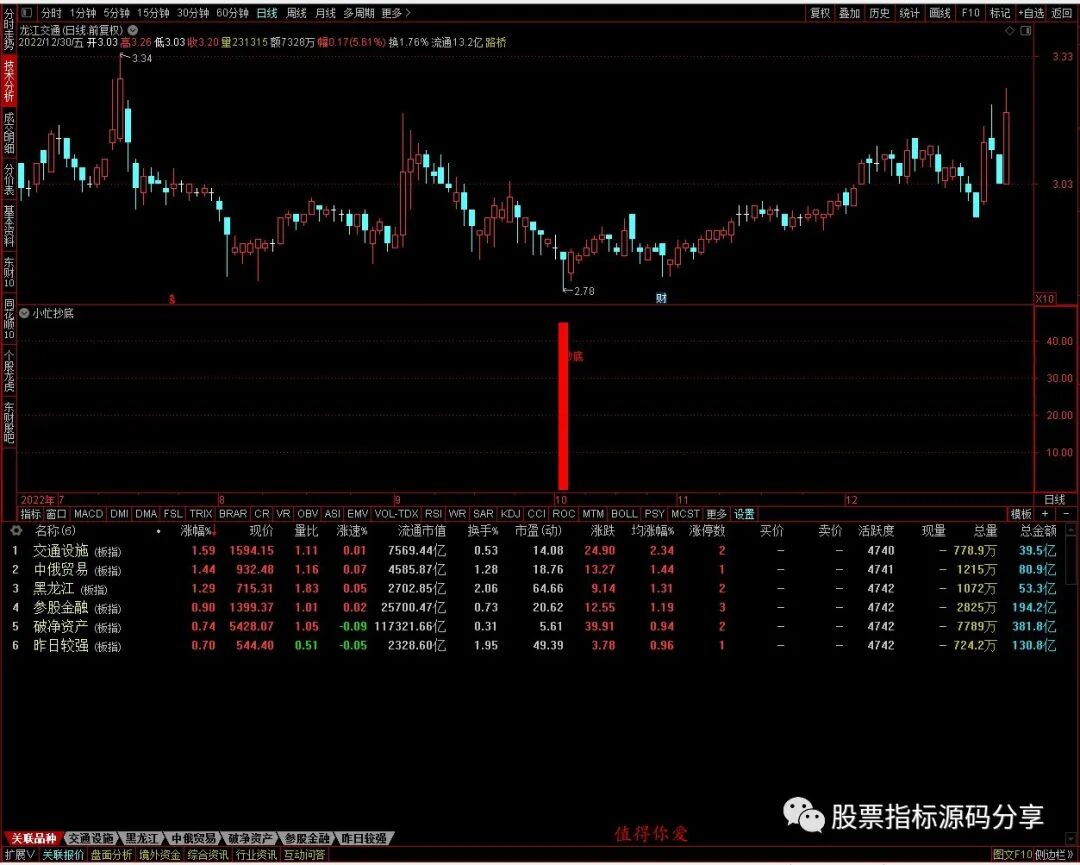Click the 指标 button in indicator bar
Image resolution: width=1080 pixels, height=865 pixels.
(x=30, y=514)
